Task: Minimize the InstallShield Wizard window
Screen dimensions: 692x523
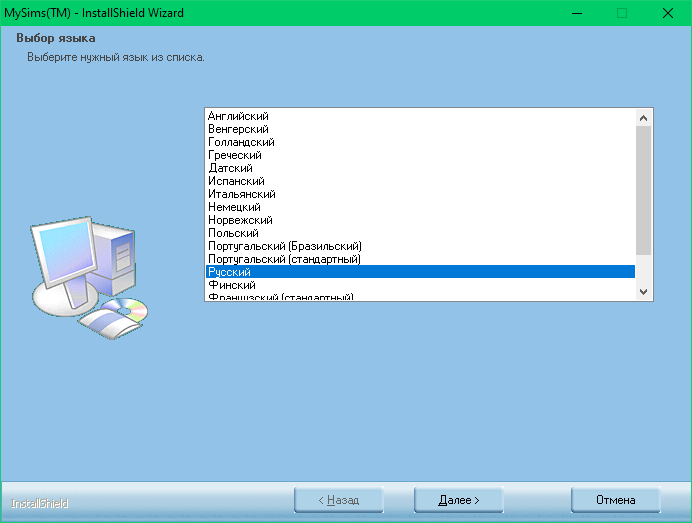Action: 577,13
